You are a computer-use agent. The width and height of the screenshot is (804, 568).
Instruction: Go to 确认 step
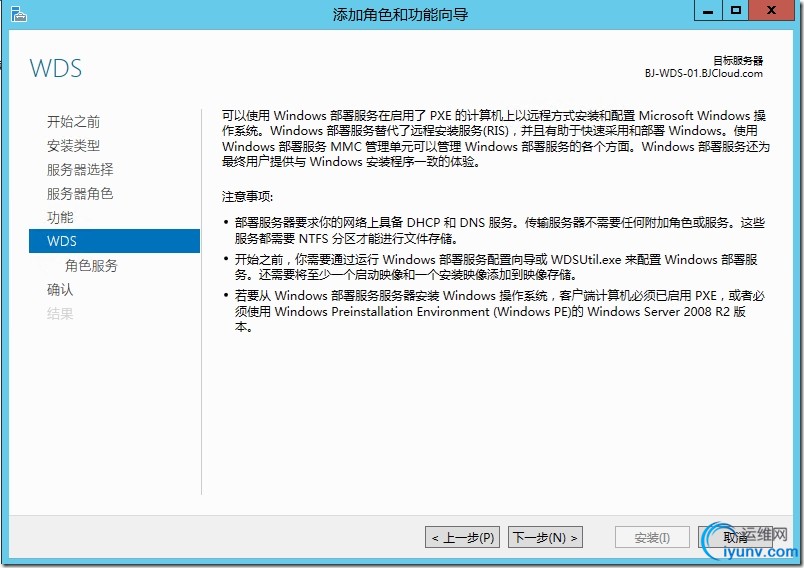(60, 289)
